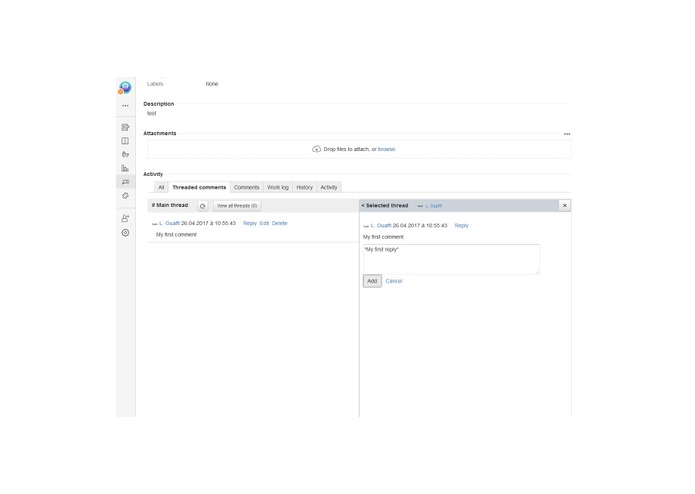Switch to the Comments tab
This screenshot has height=494, width=695.
click(246, 187)
